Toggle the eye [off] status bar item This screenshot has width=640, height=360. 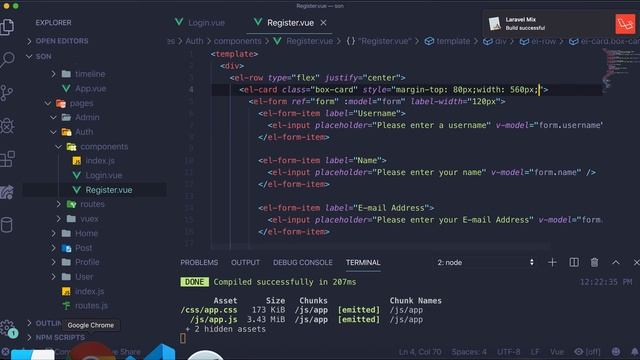587,351
